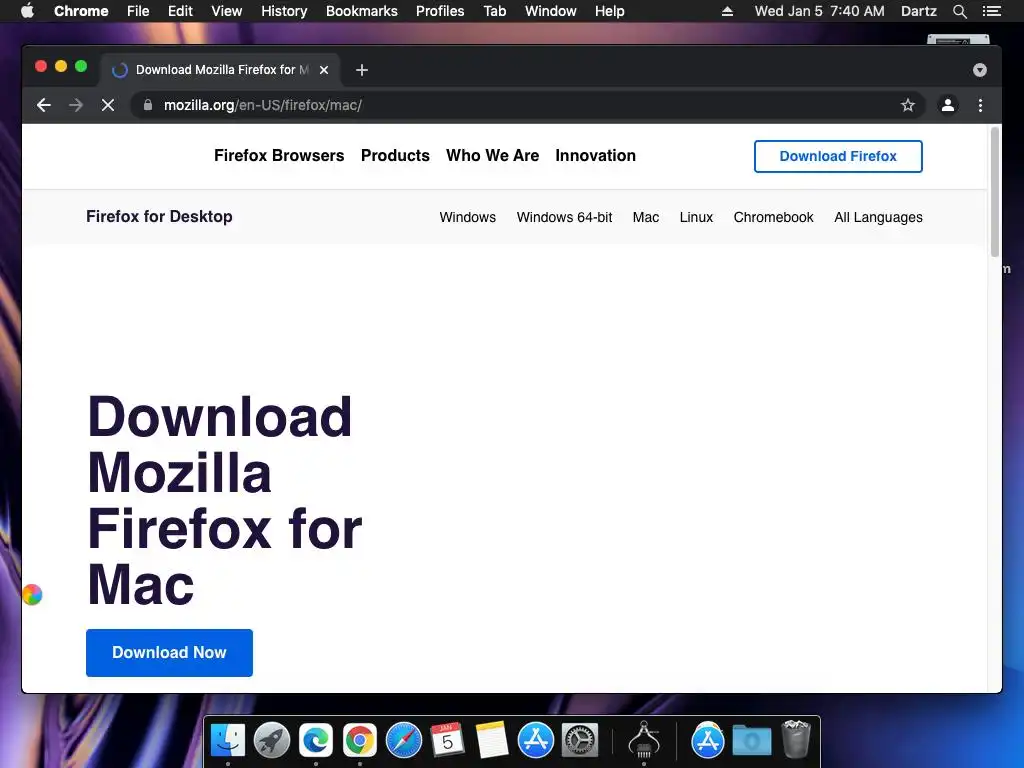Open the Chromebook link

(773, 217)
